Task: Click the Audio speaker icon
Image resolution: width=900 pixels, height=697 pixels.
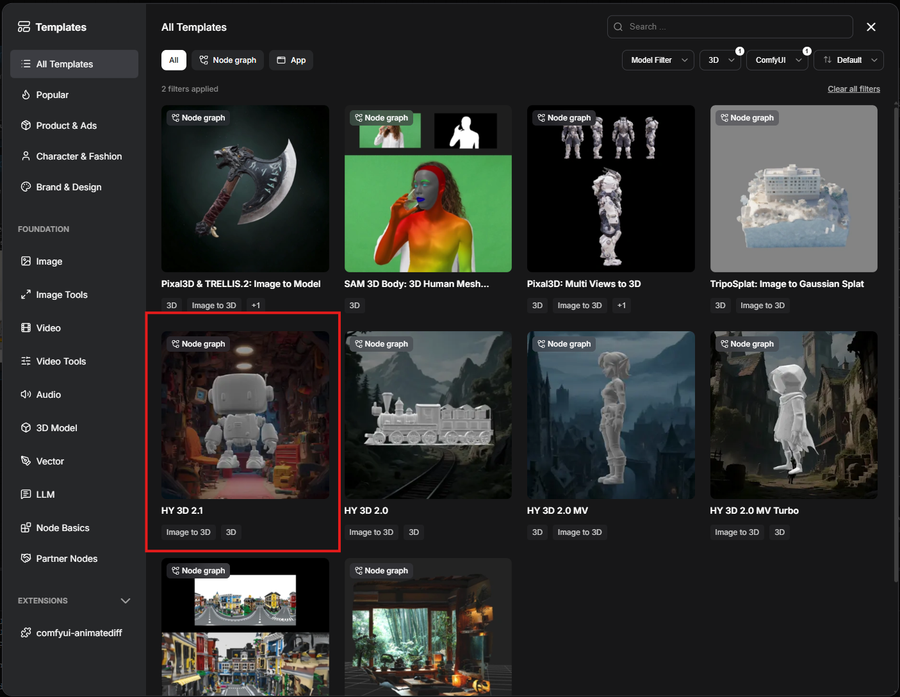Action: (26, 394)
